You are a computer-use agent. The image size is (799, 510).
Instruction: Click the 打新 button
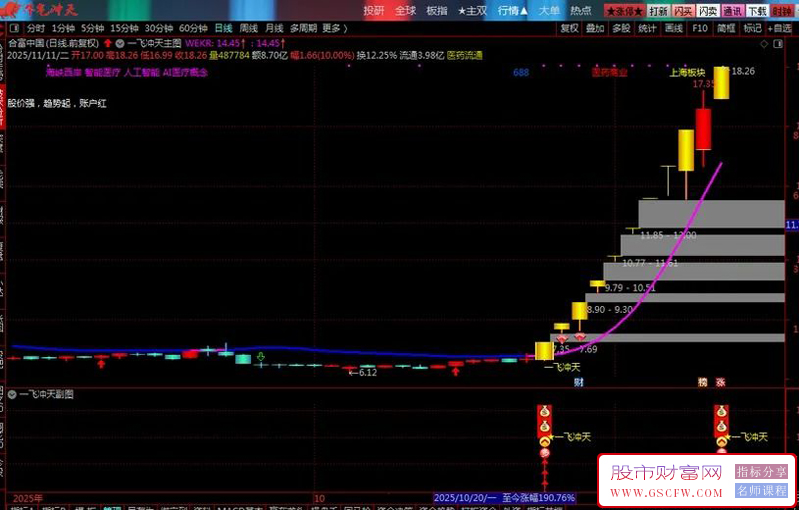click(659, 11)
